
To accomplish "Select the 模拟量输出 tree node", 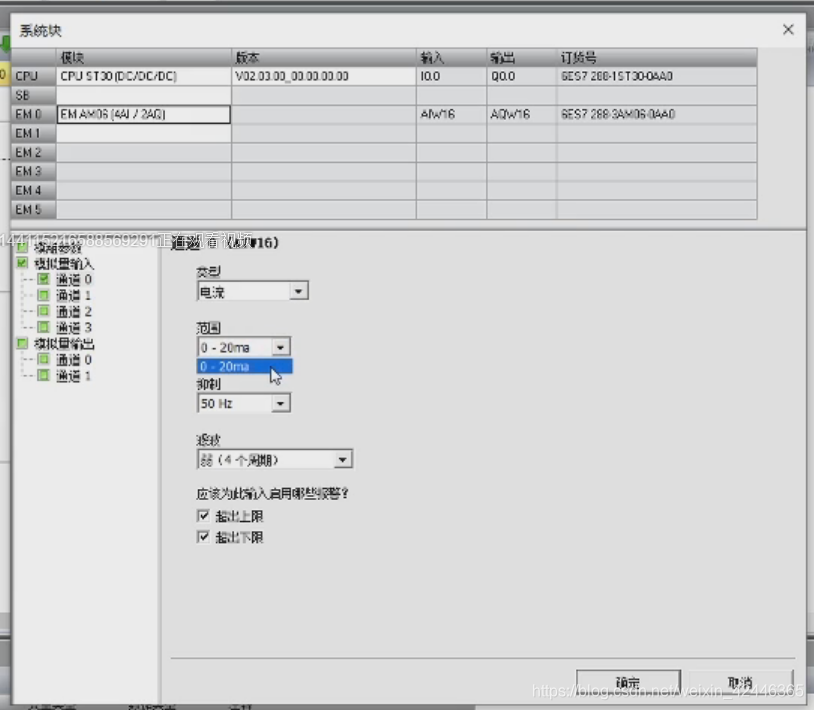I will (x=64, y=344).
